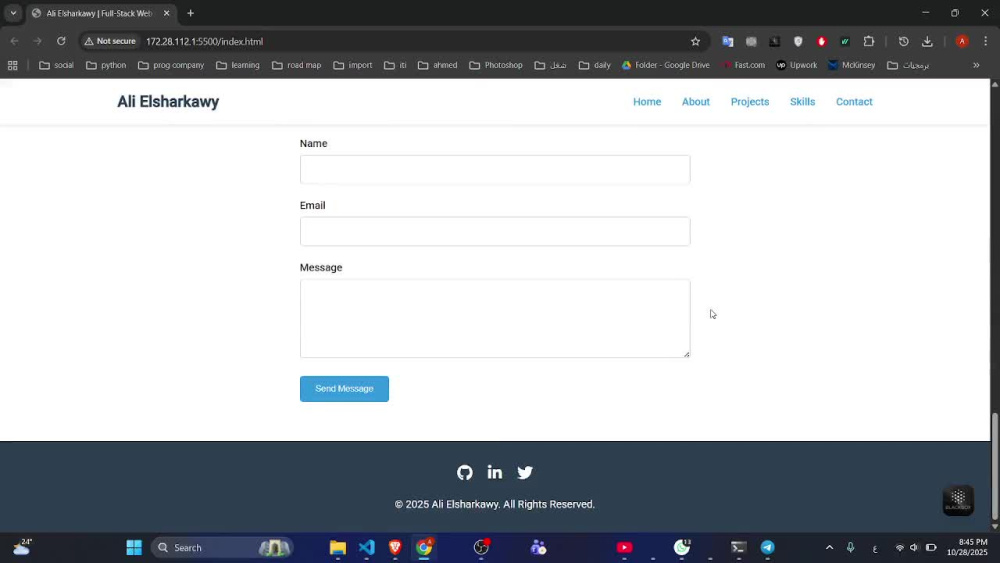Open a new browser tab with plus
Viewport: 1000px width, 563px height.
190,13
